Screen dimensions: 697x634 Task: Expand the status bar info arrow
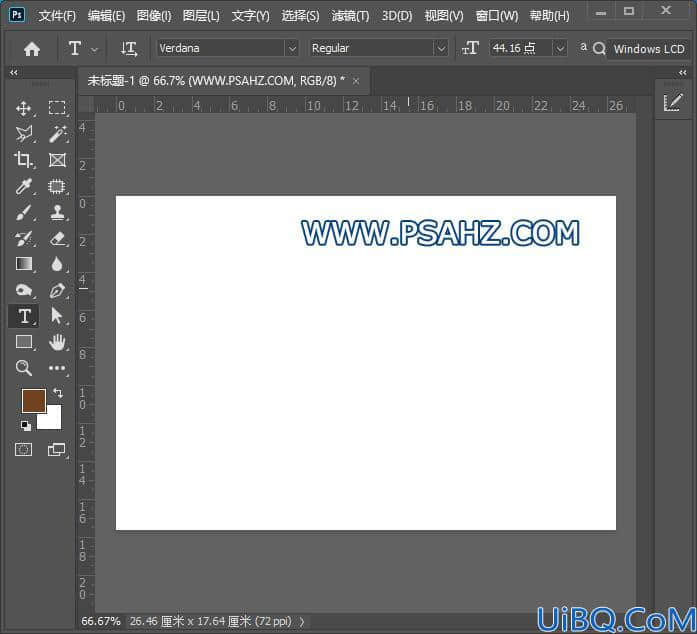tap(302, 621)
